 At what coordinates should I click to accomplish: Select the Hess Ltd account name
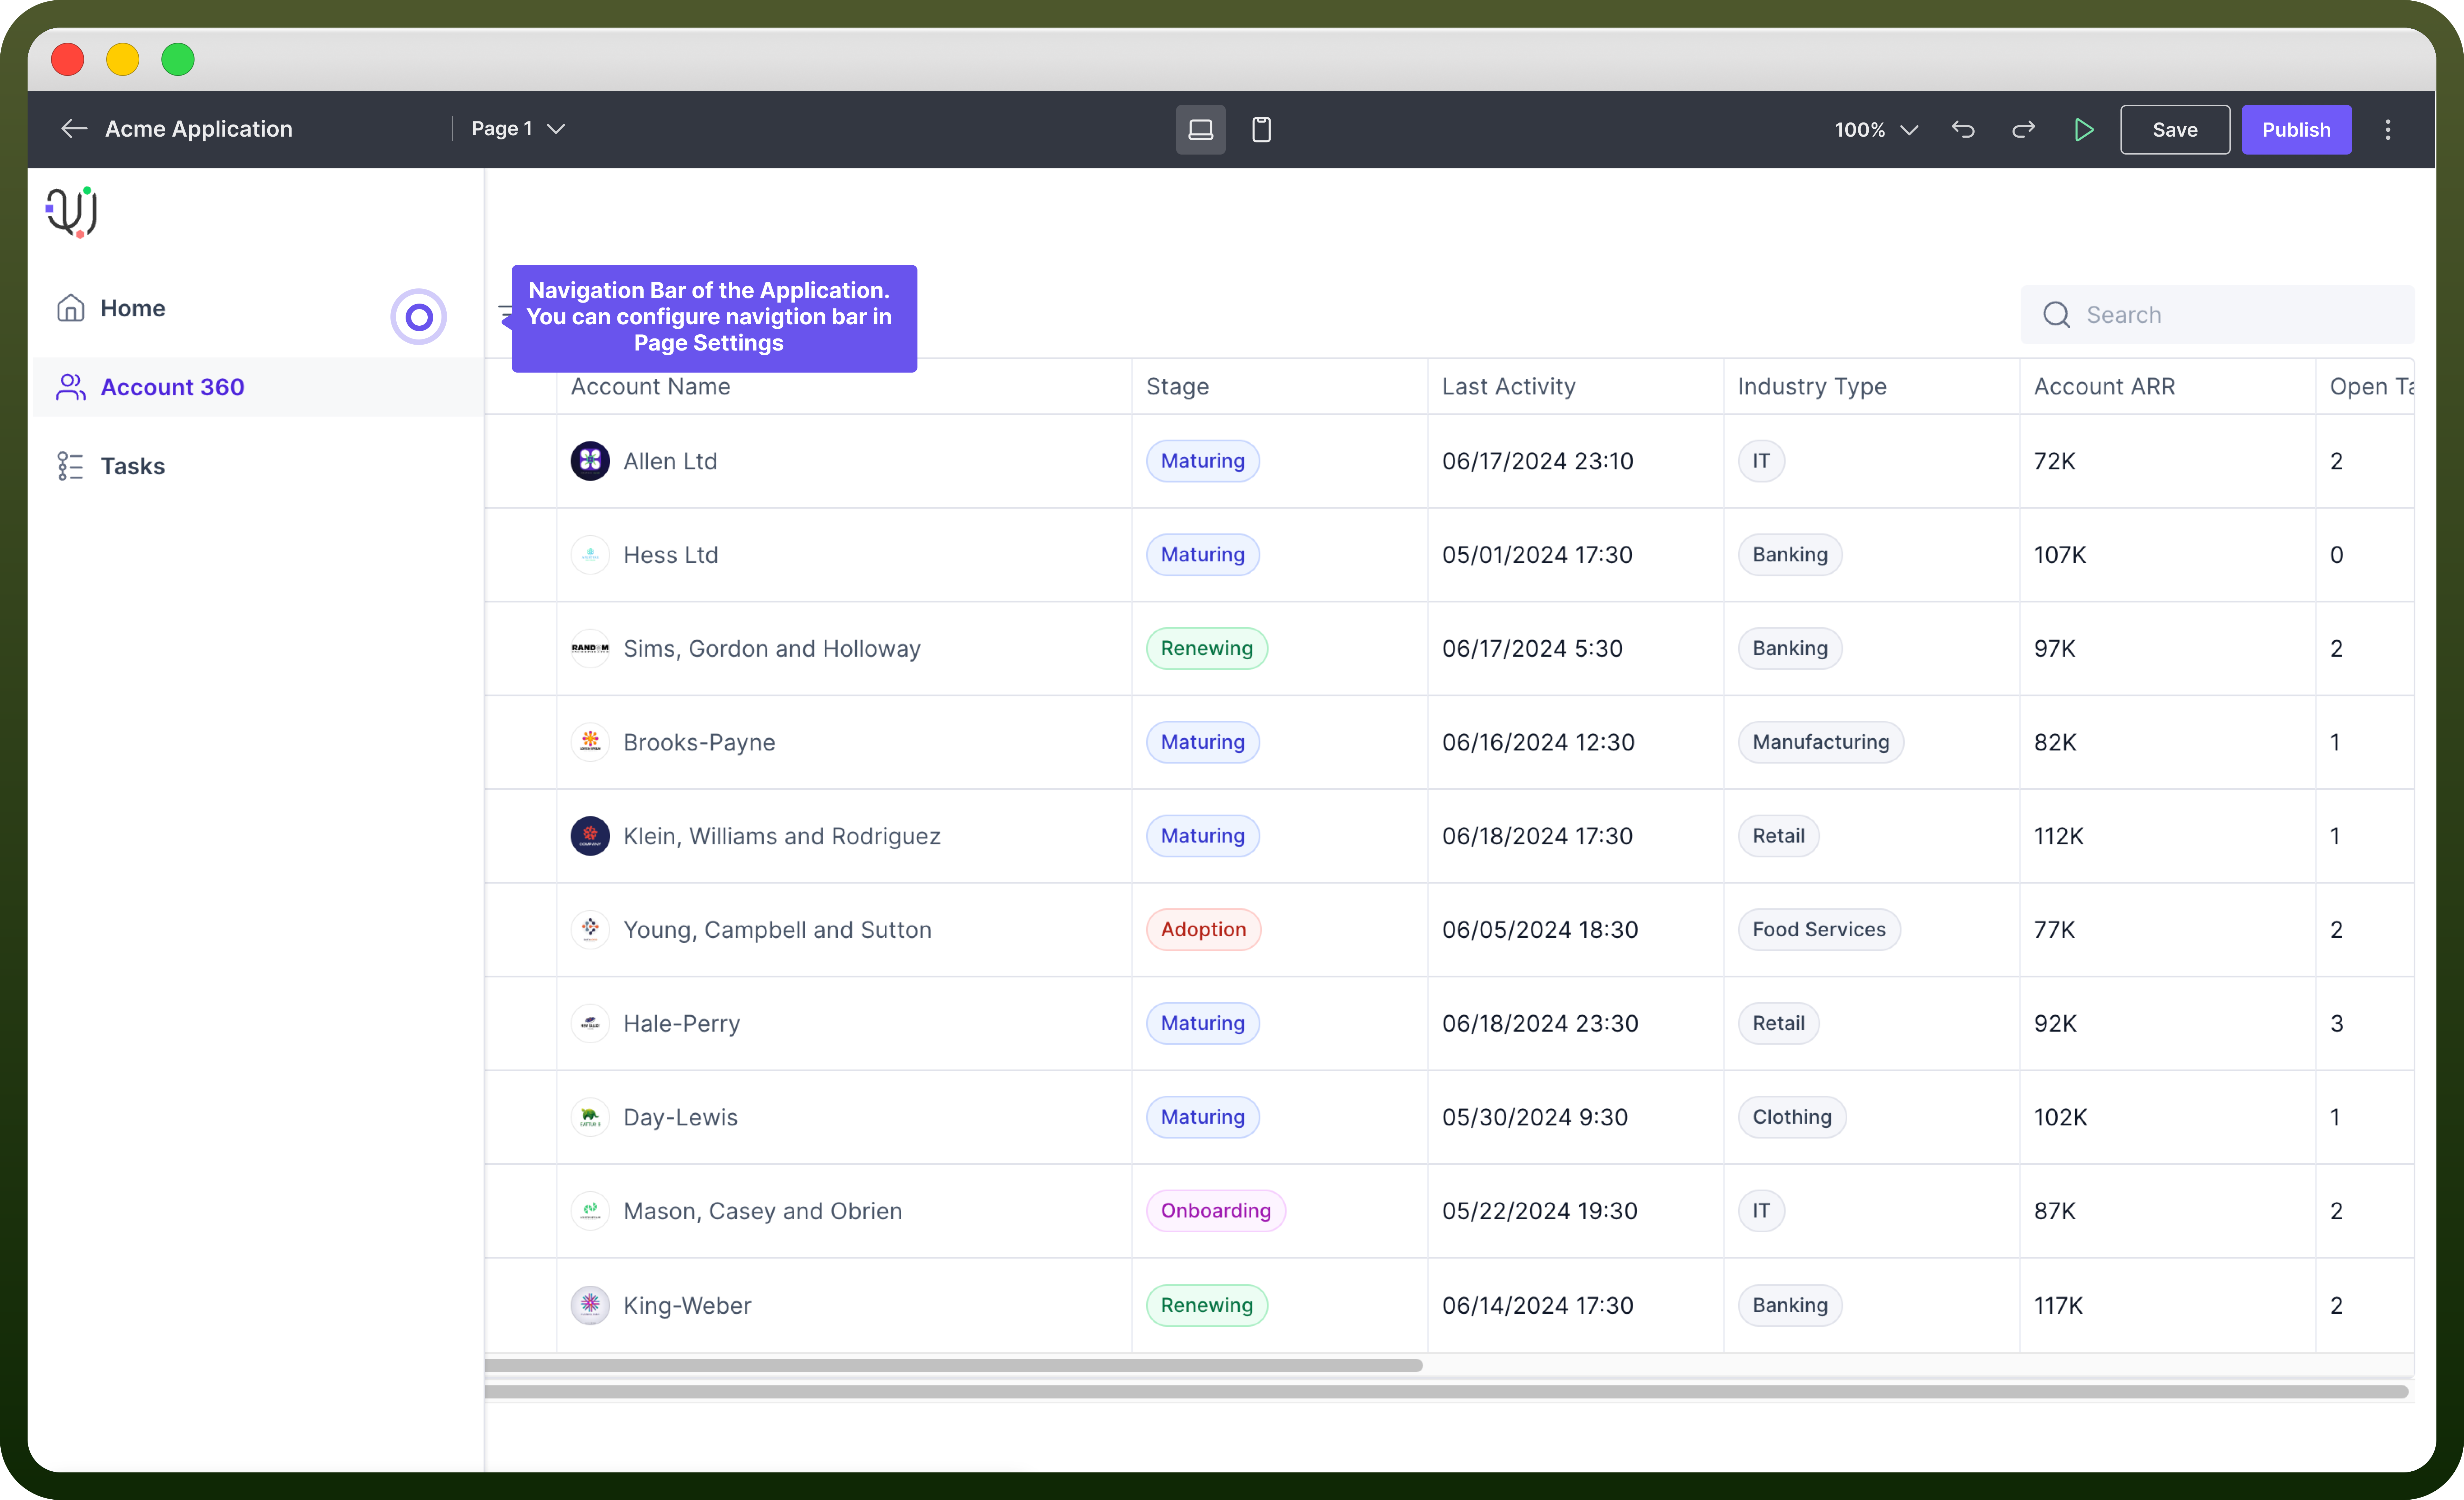(670, 555)
